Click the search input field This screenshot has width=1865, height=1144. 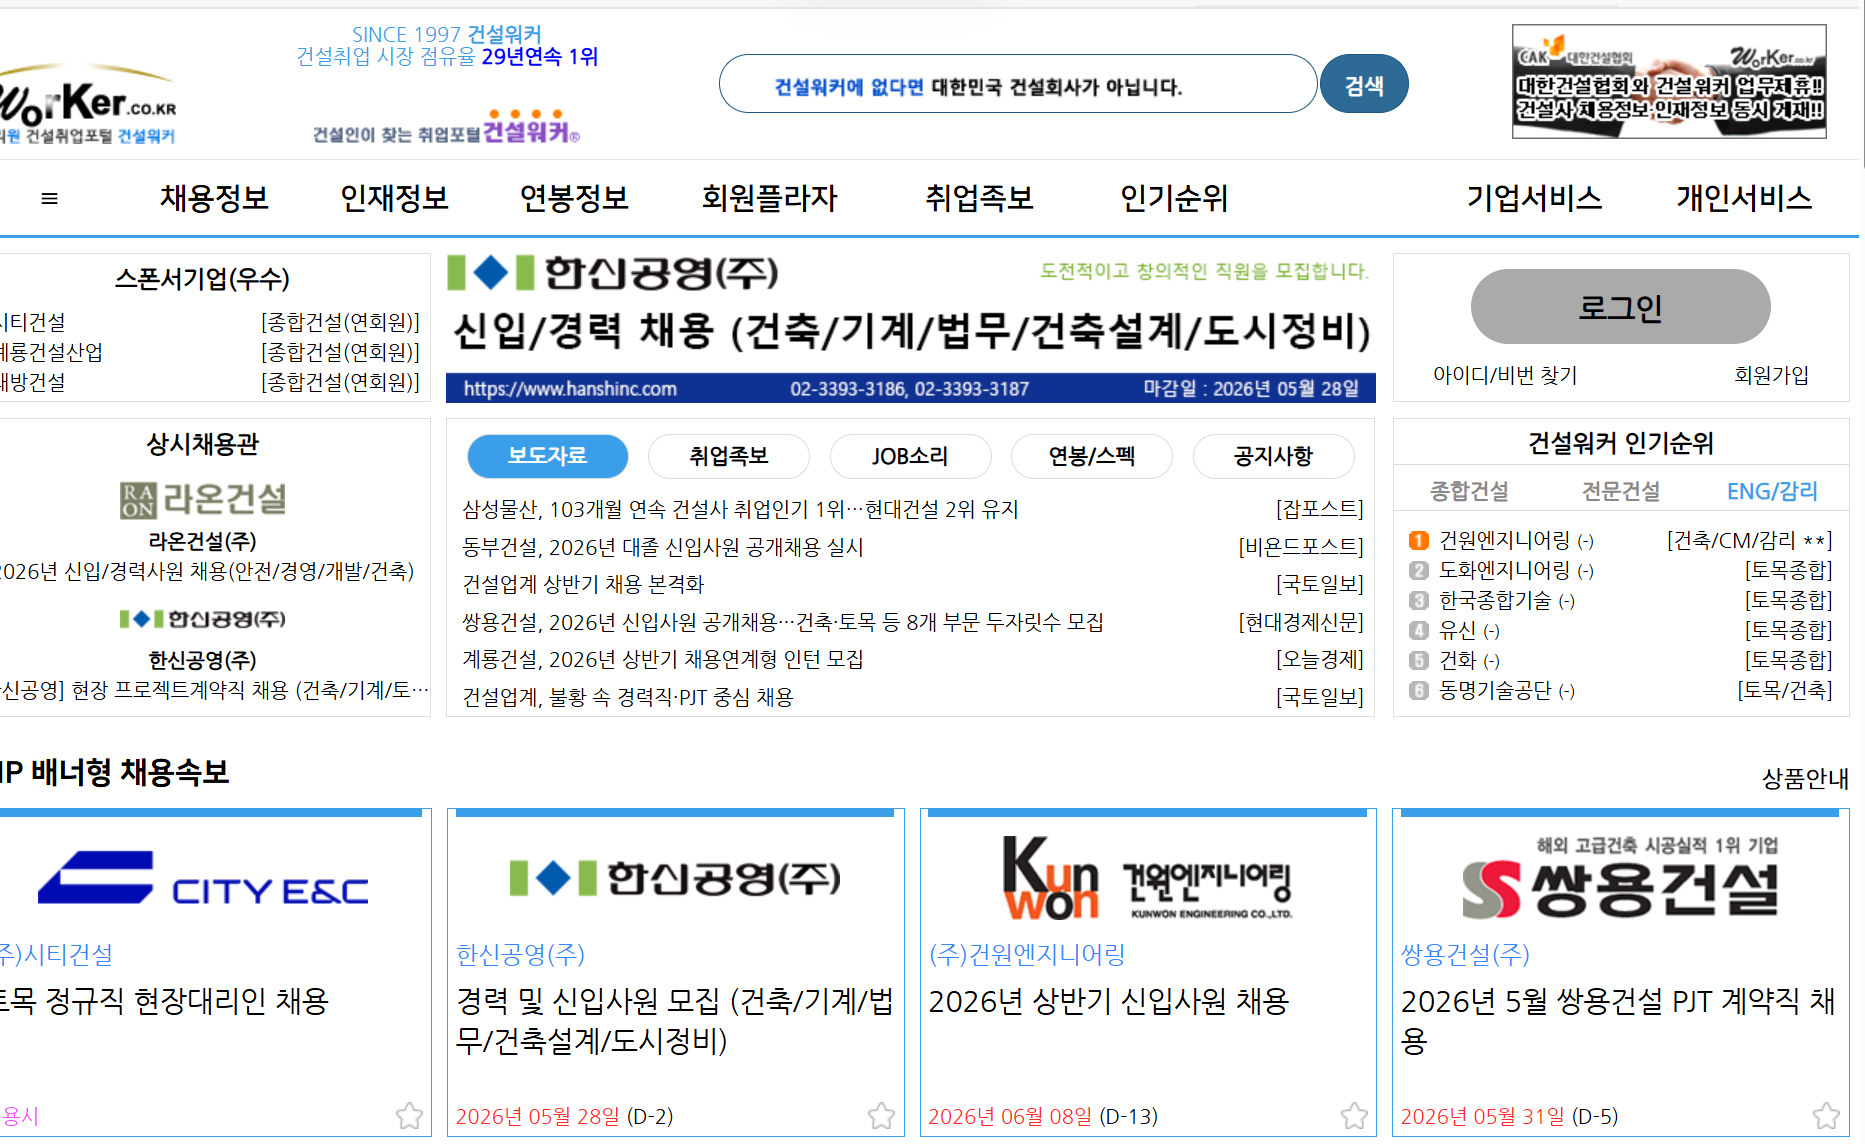pos(1017,84)
